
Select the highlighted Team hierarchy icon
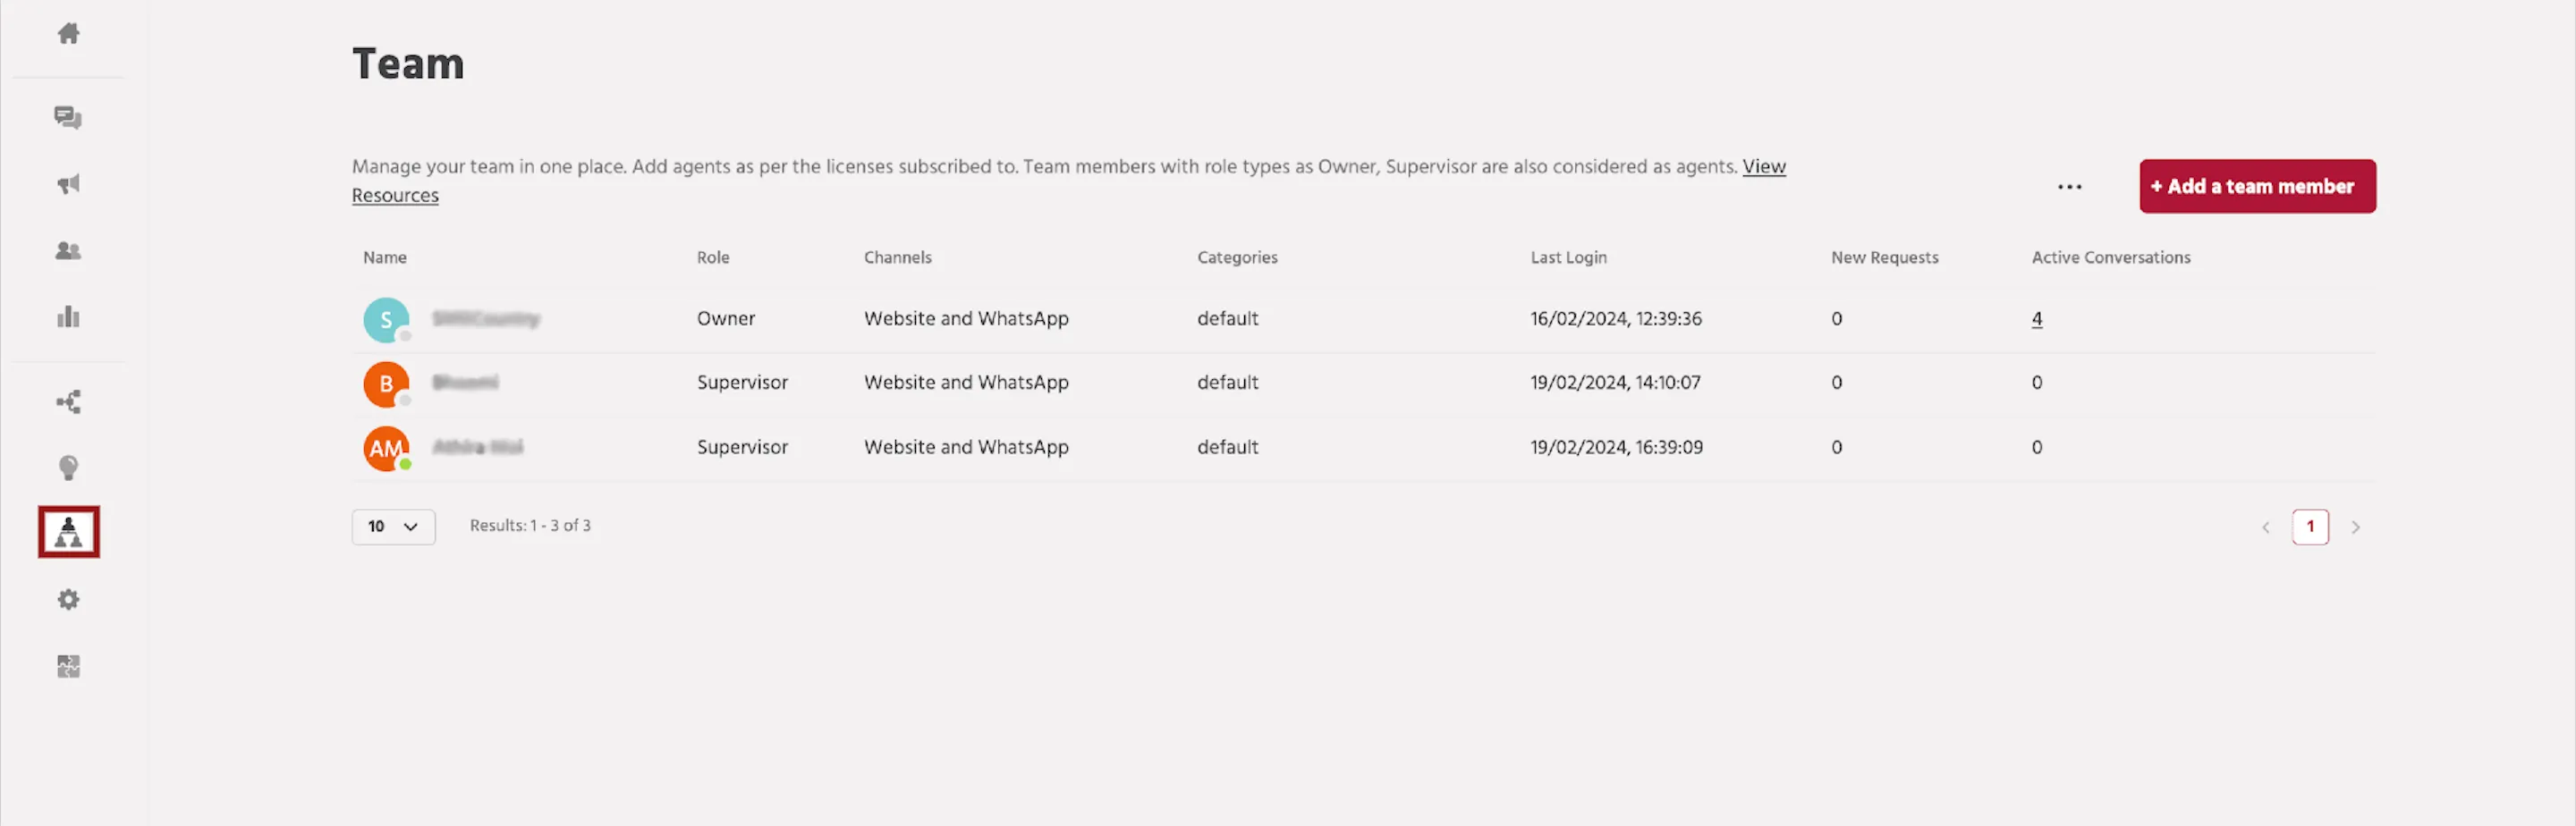pos(69,532)
